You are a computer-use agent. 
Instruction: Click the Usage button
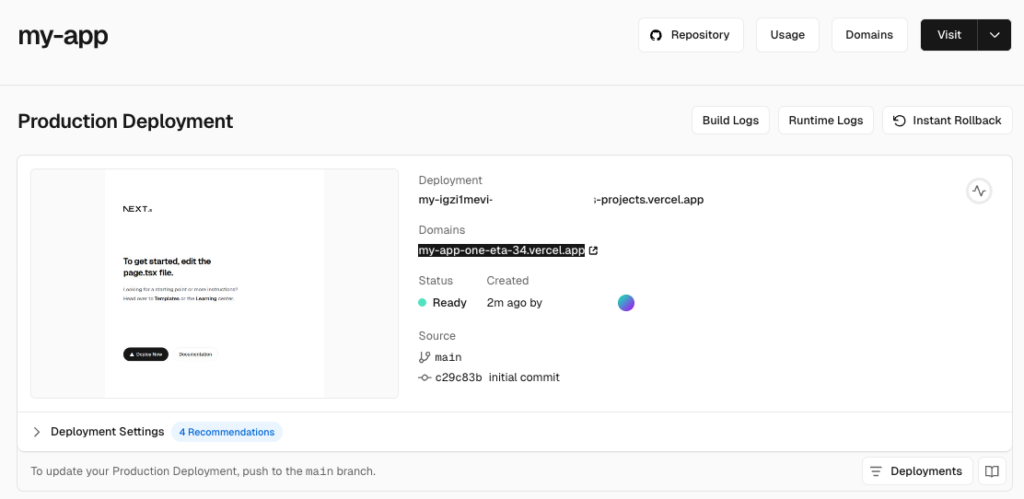[787, 35]
